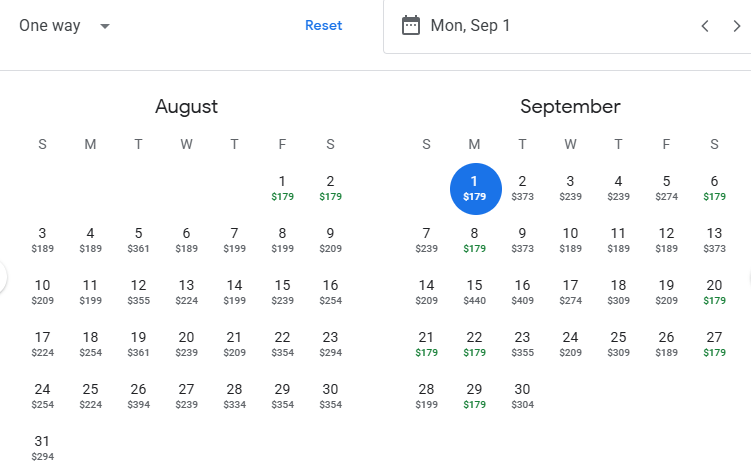Open the One way trip type dropdown

pos(64,25)
